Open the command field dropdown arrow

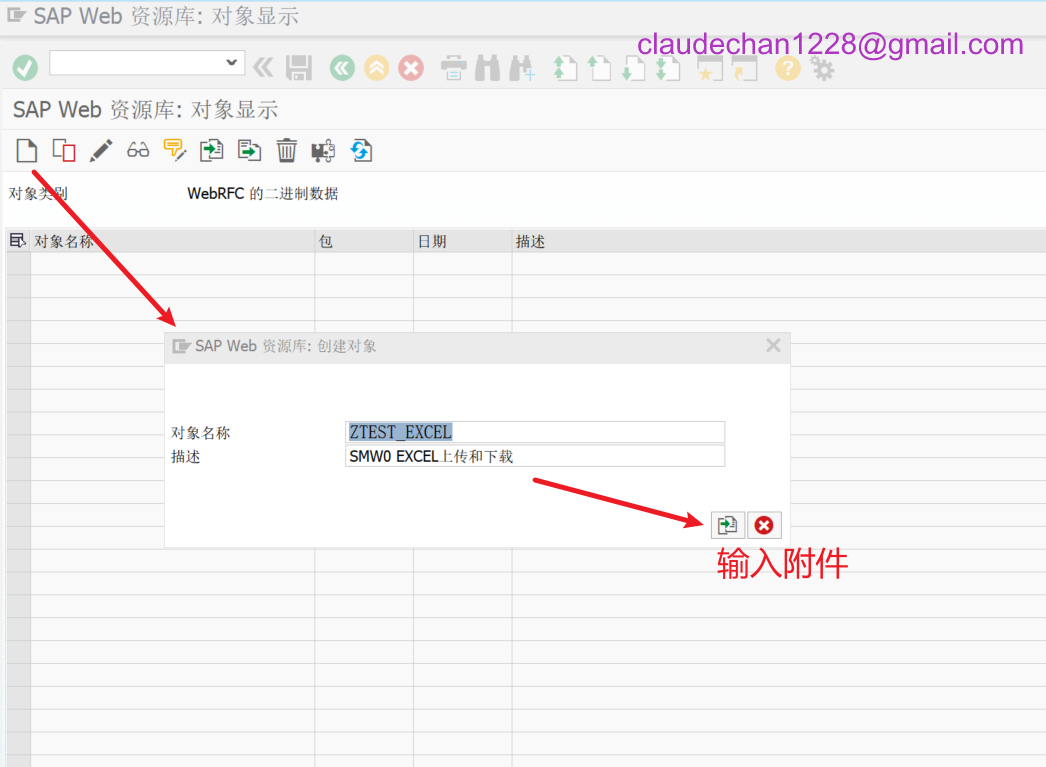coord(233,62)
